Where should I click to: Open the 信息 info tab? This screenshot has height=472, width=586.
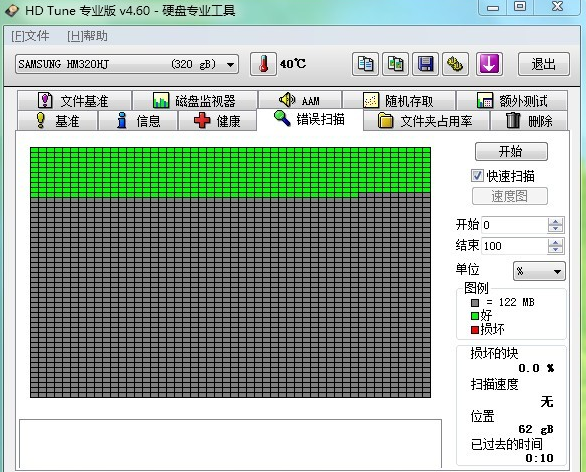pyautogui.click(x=138, y=121)
